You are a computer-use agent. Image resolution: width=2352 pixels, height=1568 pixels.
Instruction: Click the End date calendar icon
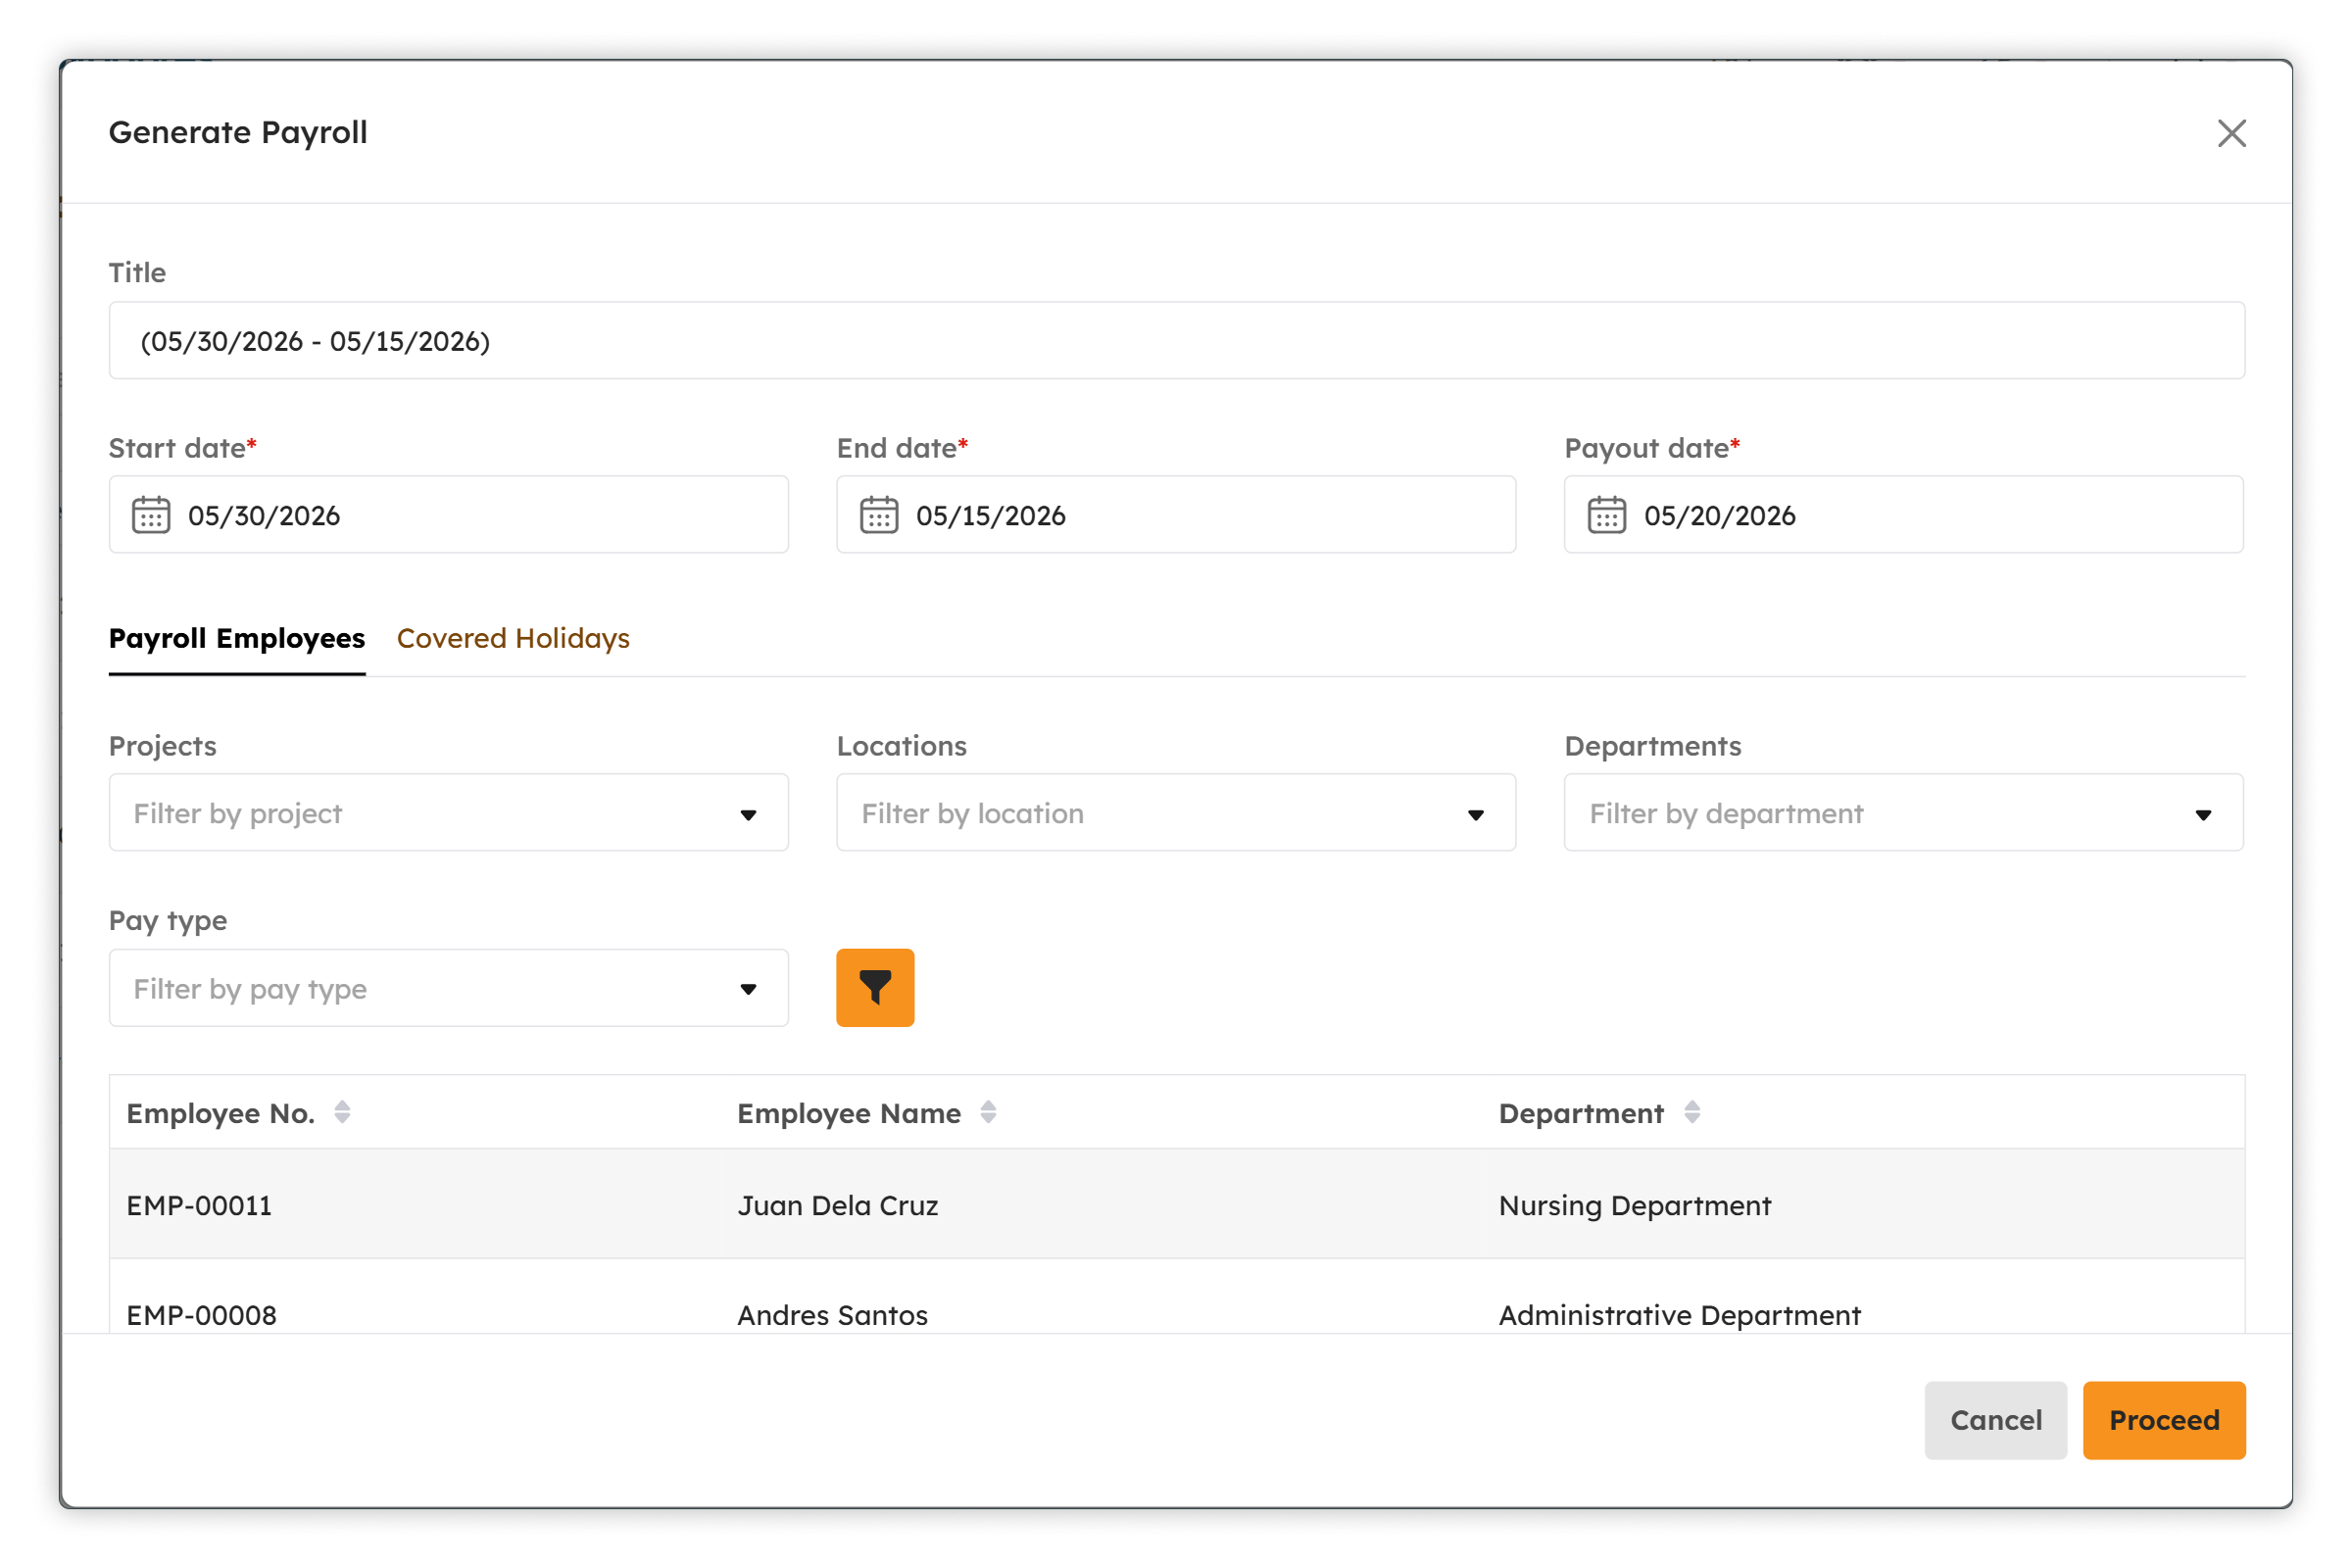tap(879, 515)
